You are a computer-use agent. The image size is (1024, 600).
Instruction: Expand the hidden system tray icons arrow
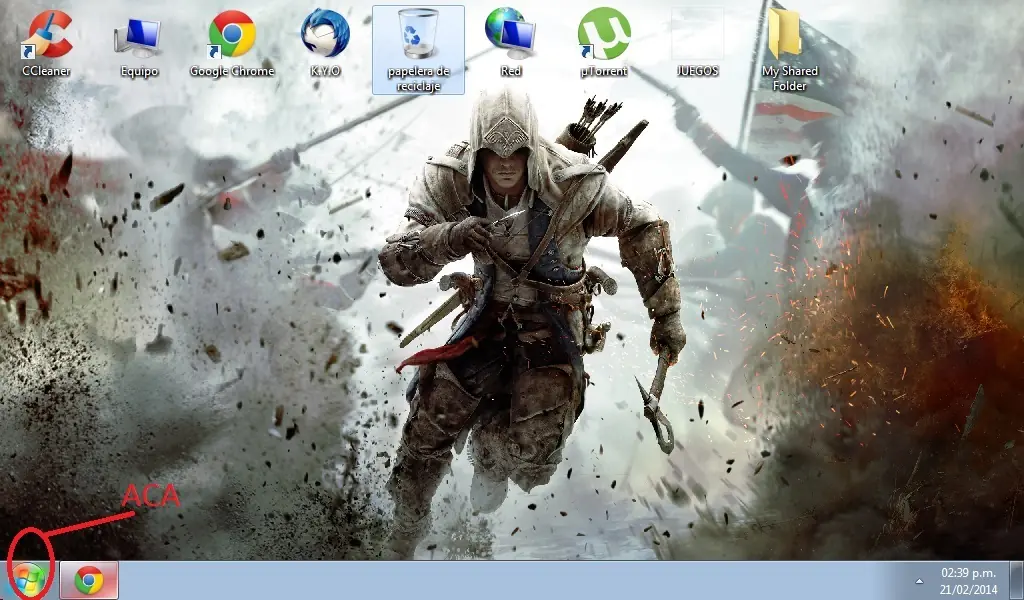tap(919, 581)
